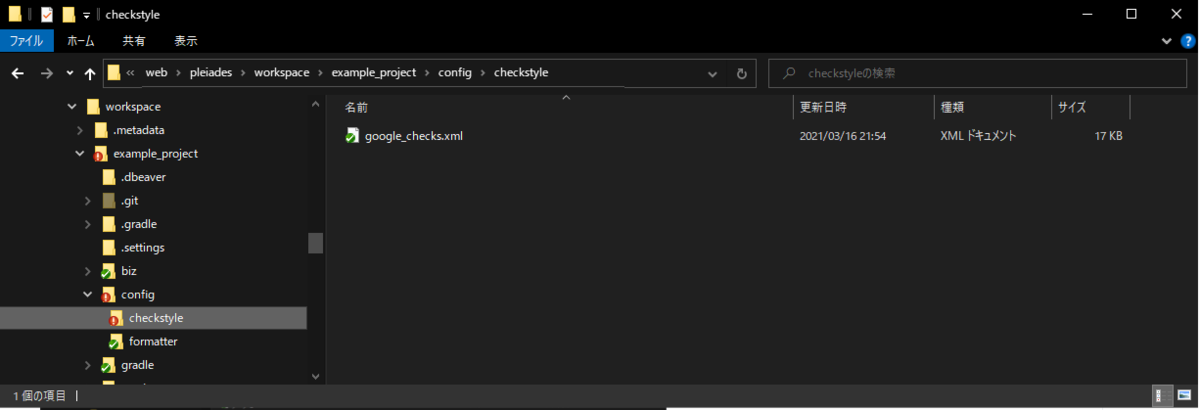Select the example_project folder in tree
1200x410 pixels.
(155, 153)
